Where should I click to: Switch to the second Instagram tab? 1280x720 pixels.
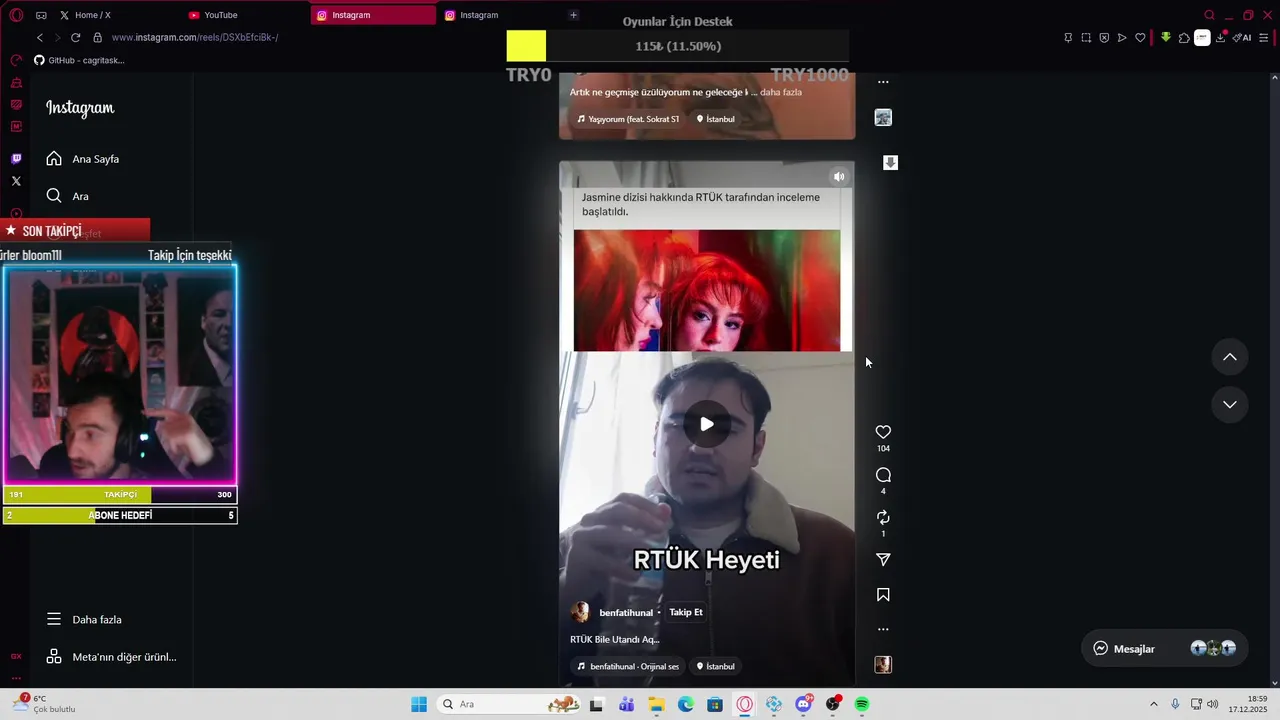(x=500, y=15)
